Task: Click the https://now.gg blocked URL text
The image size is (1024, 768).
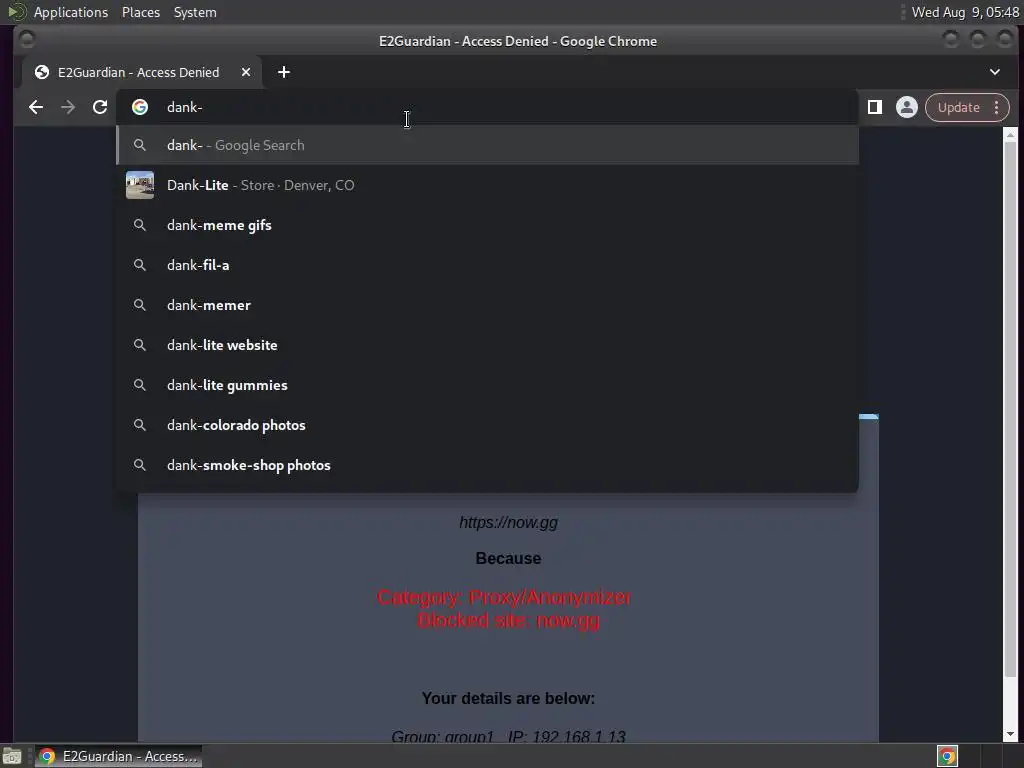Action: pyautogui.click(x=508, y=522)
